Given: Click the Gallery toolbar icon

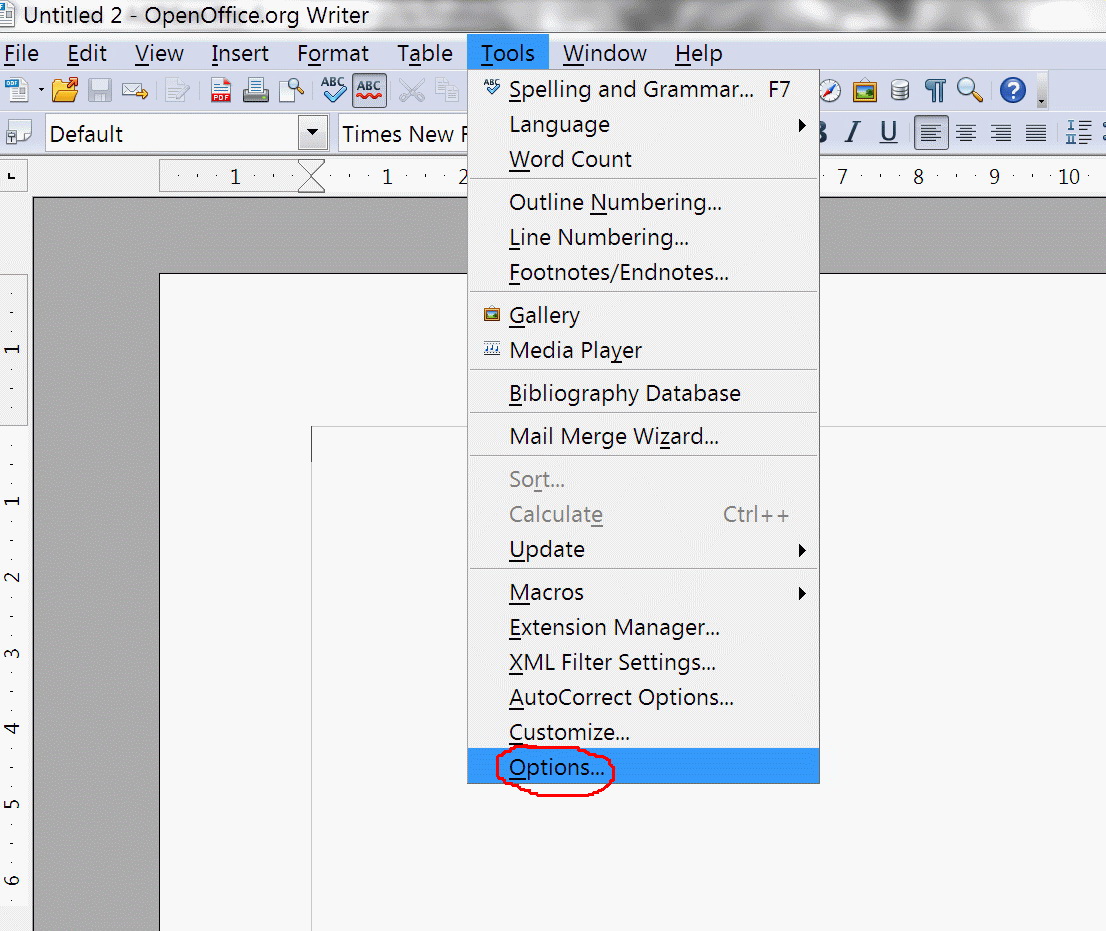Looking at the screenshot, I should click(865, 90).
